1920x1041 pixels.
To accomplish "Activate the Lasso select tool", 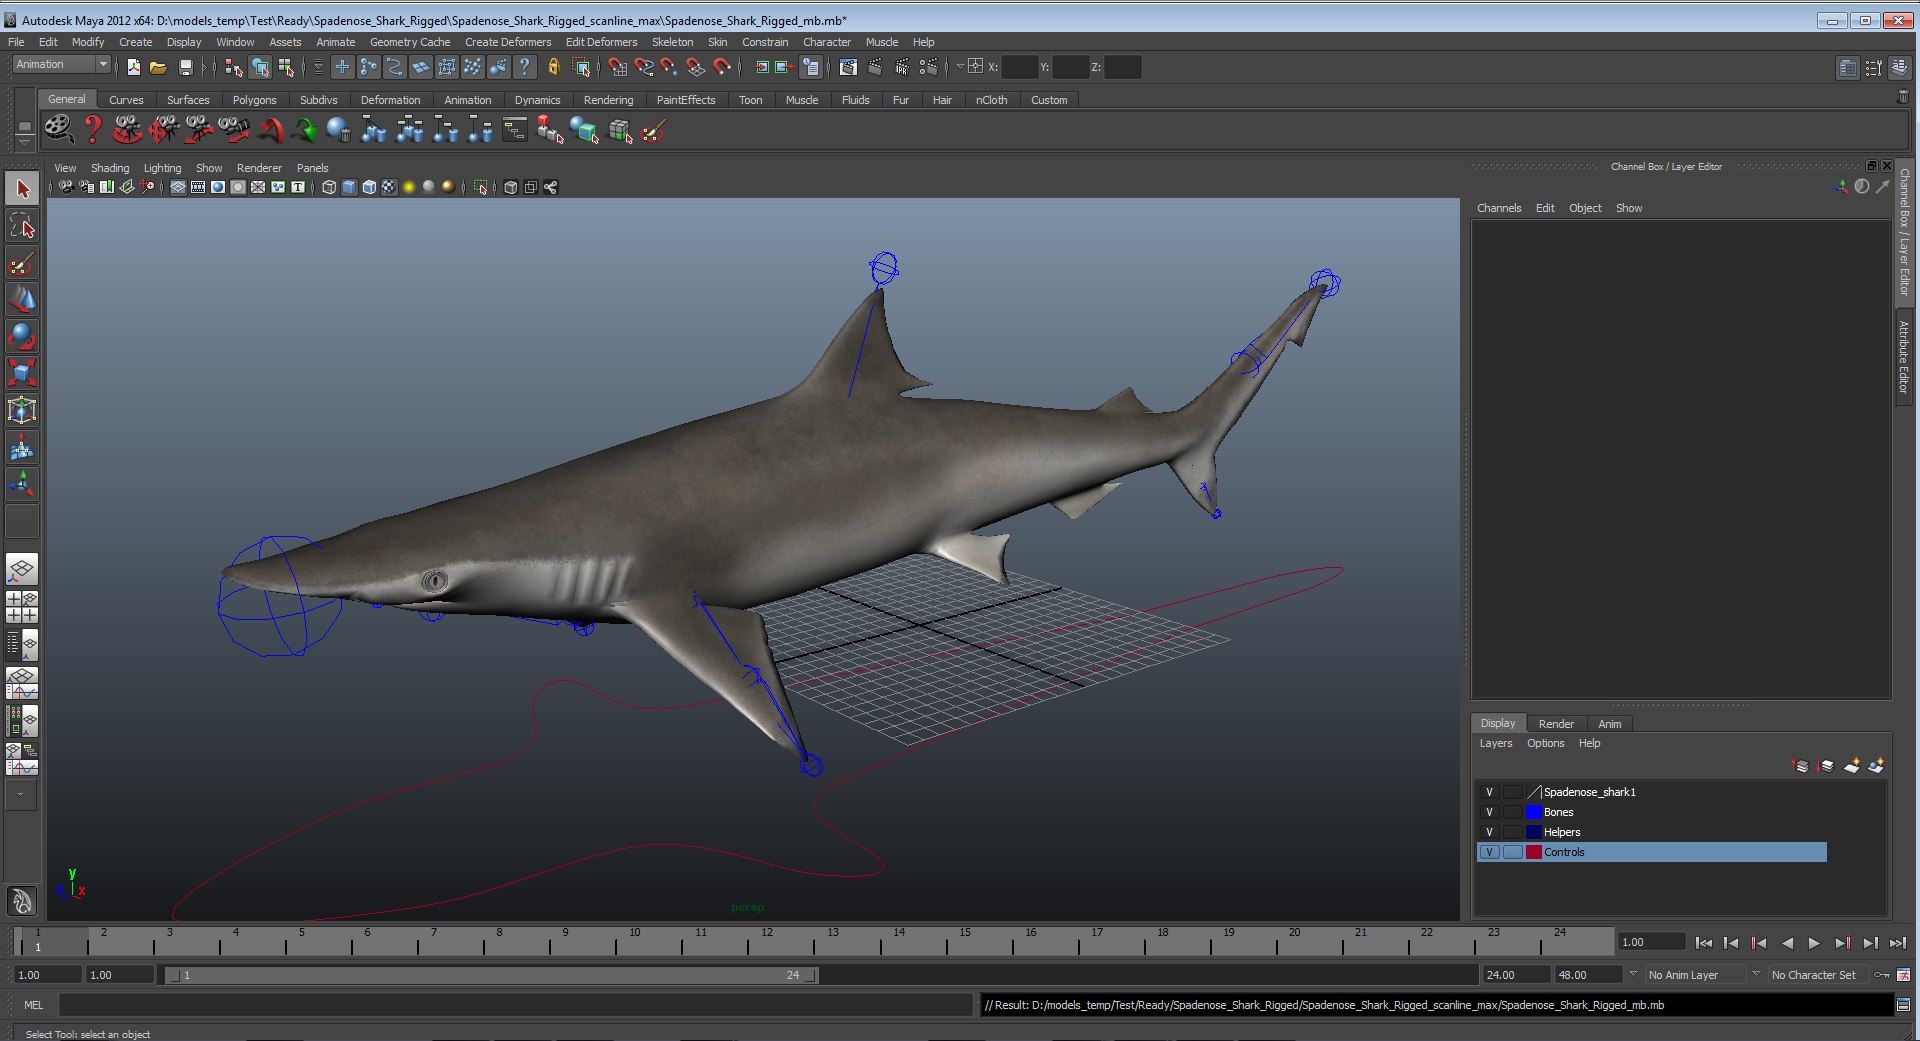I will coord(22,226).
